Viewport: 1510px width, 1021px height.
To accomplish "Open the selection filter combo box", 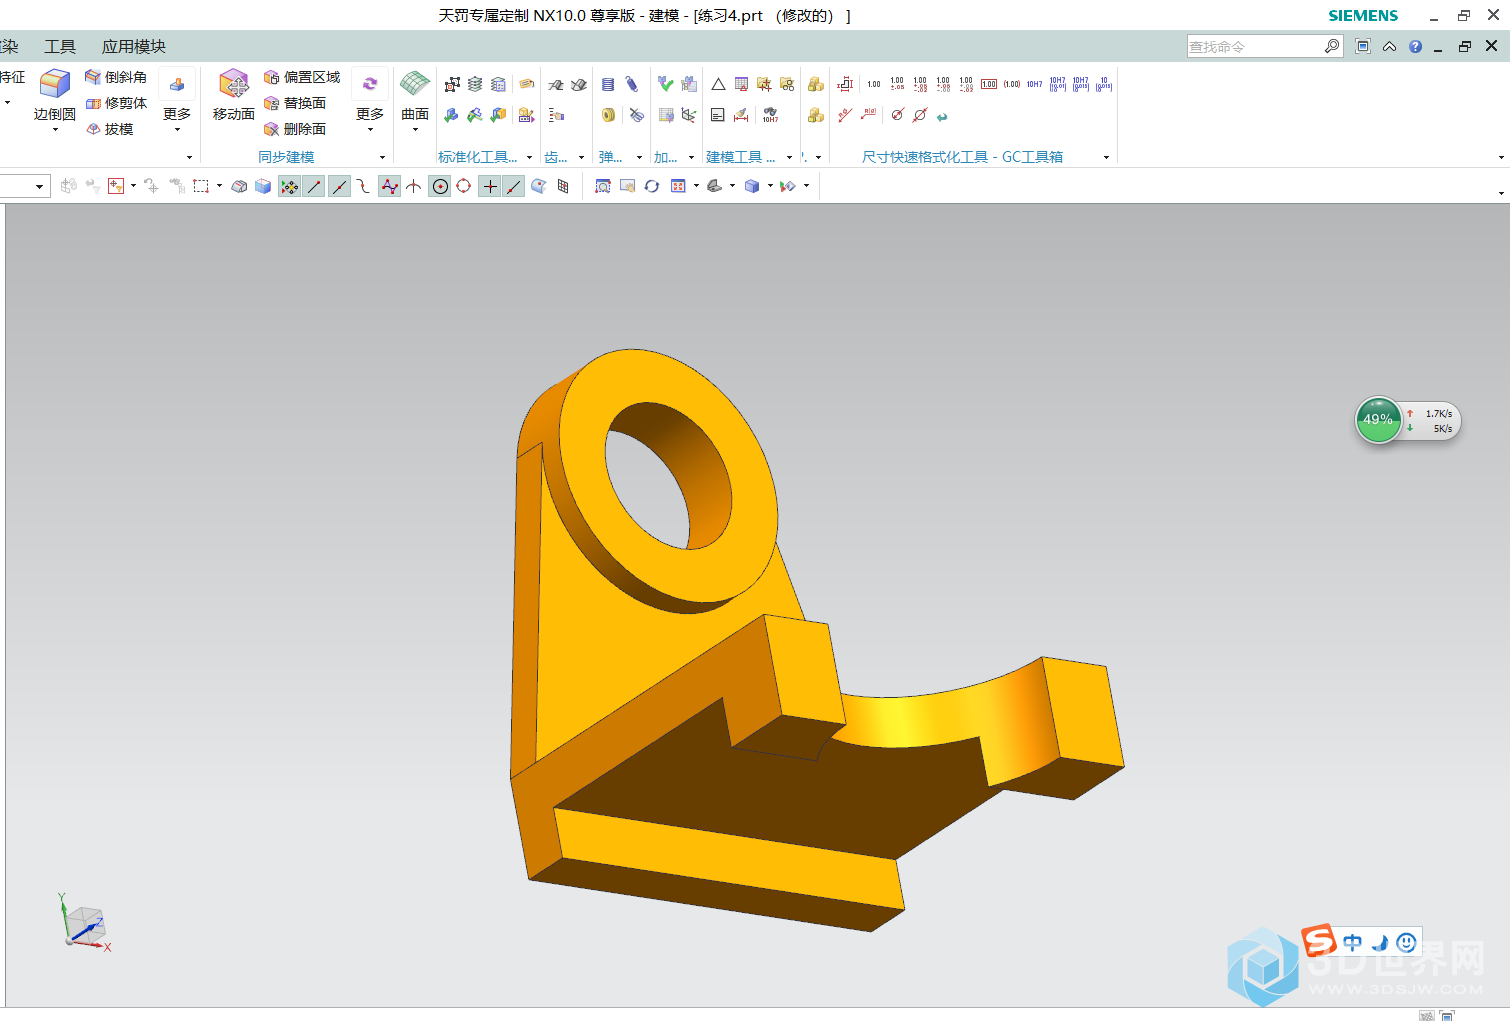I will pyautogui.click(x=24, y=186).
